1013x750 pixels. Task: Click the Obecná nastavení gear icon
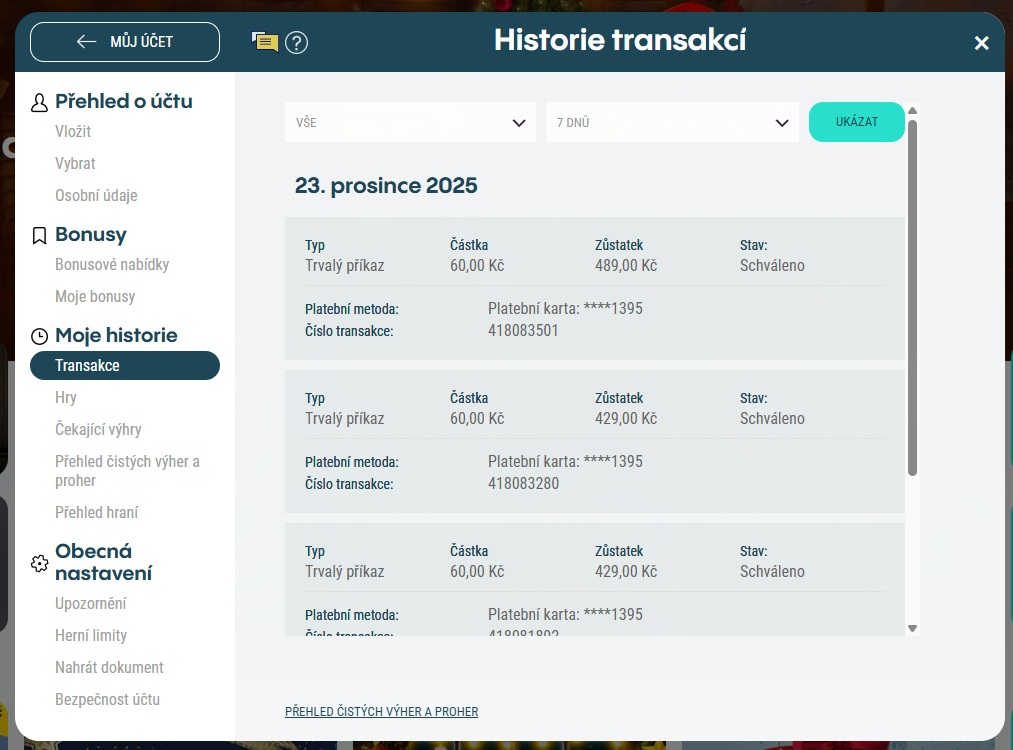point(40,563)
